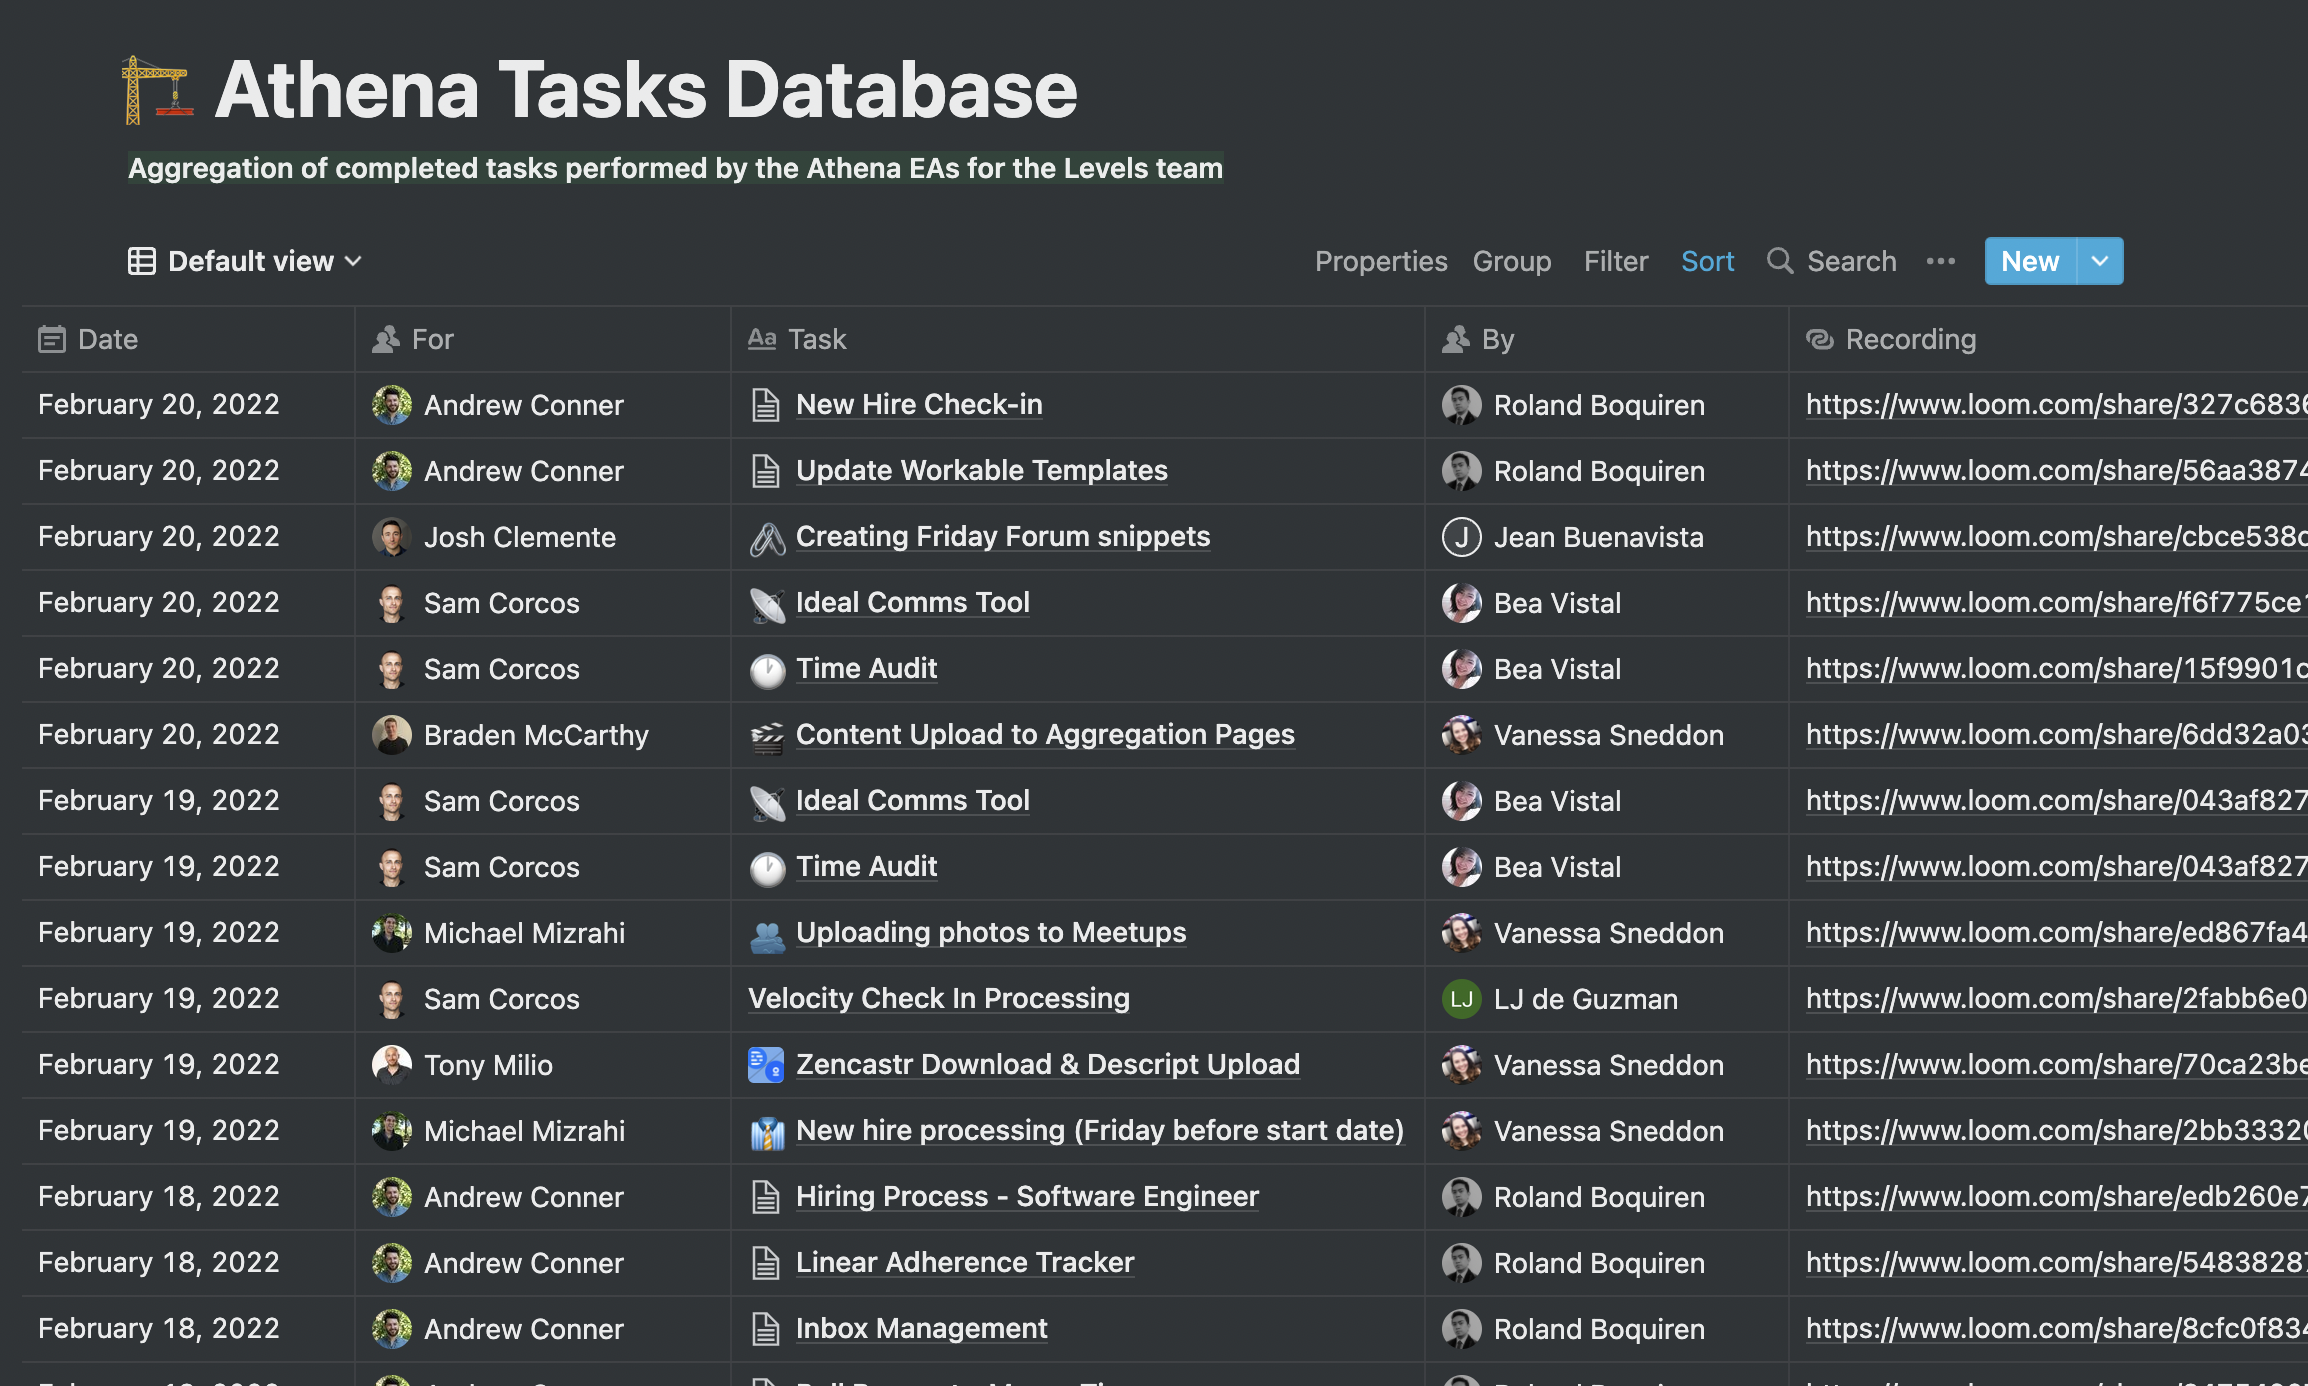This screenshot has width=2308, height=1386.
Task: Open the Filter menu
Action: [x=1615, y=261]
